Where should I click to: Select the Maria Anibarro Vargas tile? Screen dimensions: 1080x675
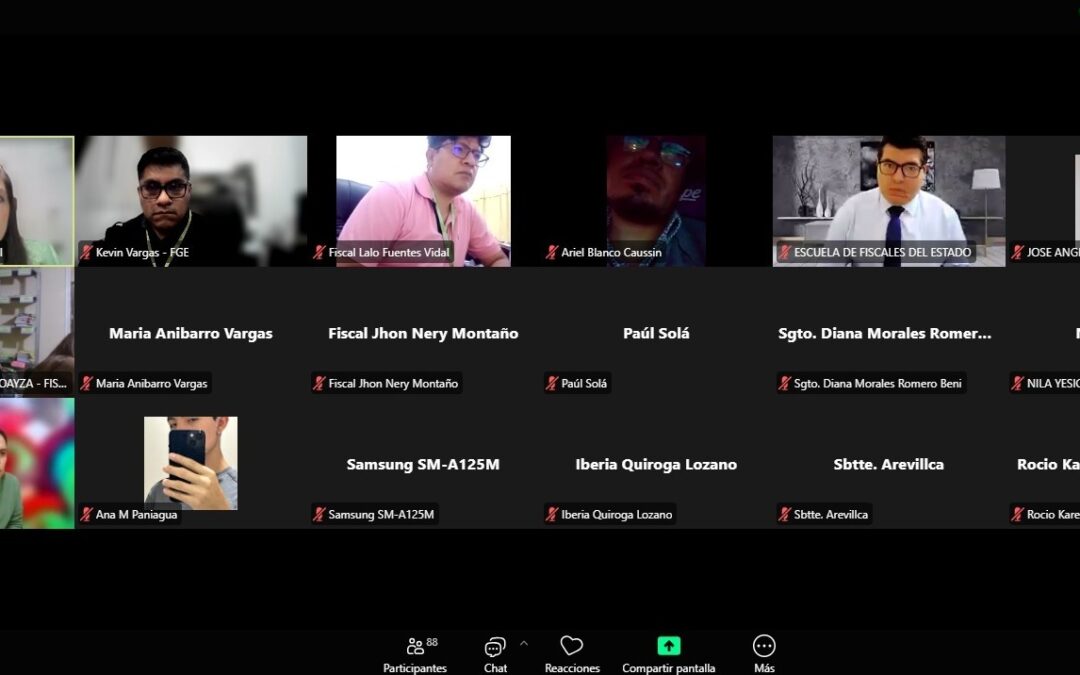pos(191,333)
